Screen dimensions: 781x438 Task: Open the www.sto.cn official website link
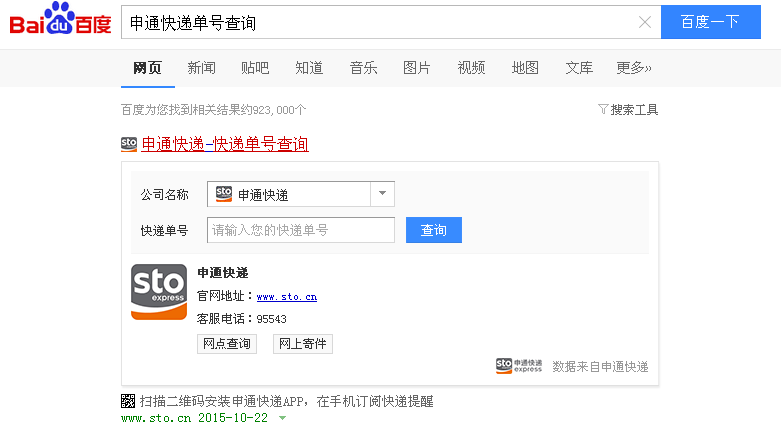point(287,297)
